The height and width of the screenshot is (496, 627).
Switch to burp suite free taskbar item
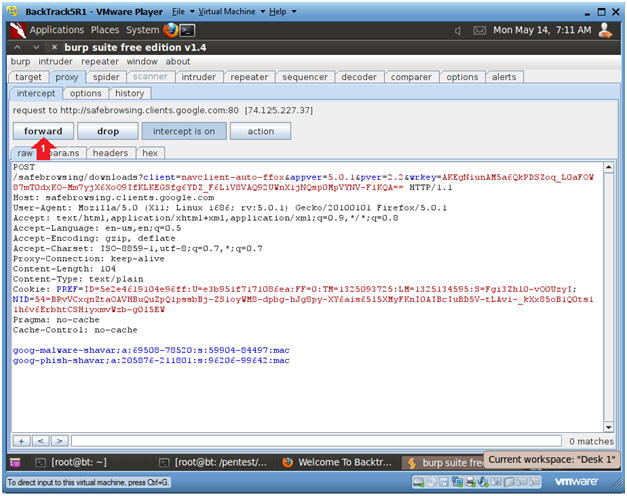(x=444, y=463)
